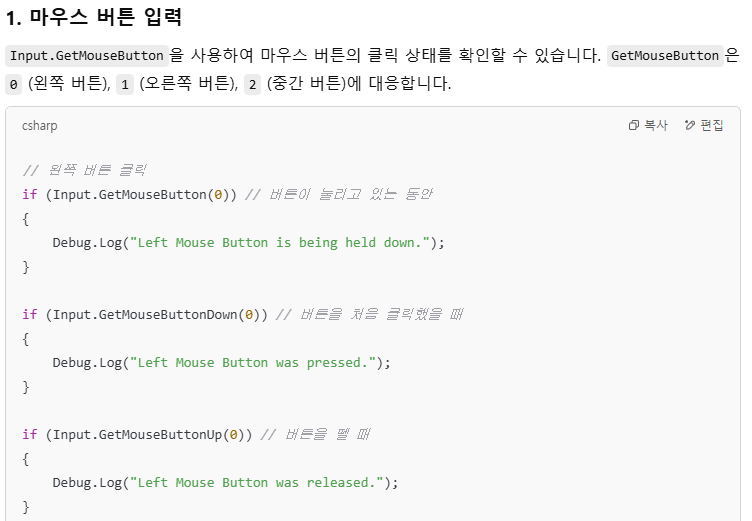Click the copy icon beside 복사
752x521 pixels.
pyautogui.click(x=634, y=125)
